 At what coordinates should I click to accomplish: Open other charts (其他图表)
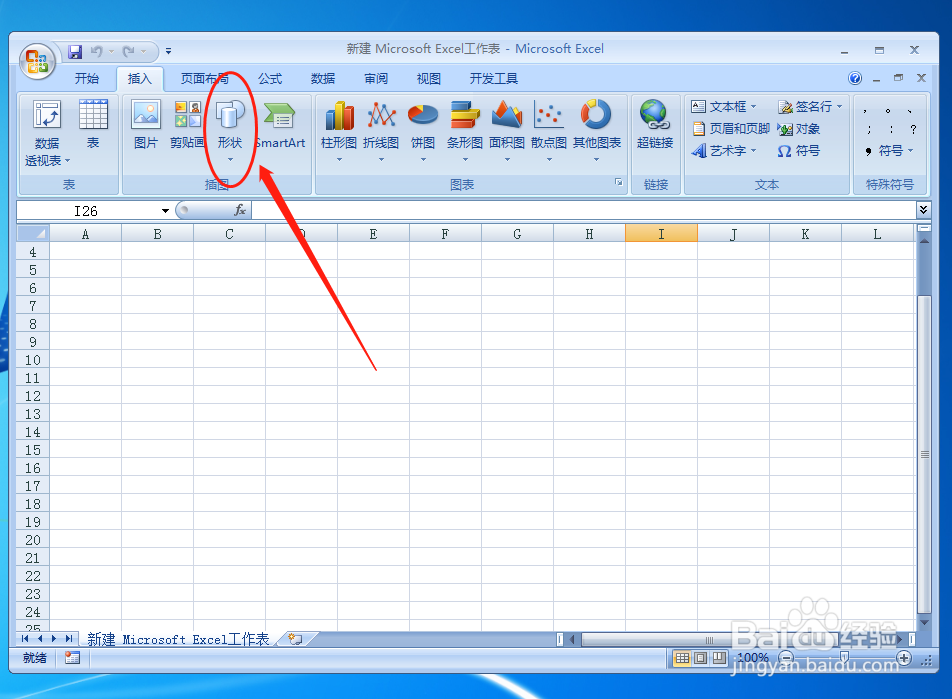597,131
